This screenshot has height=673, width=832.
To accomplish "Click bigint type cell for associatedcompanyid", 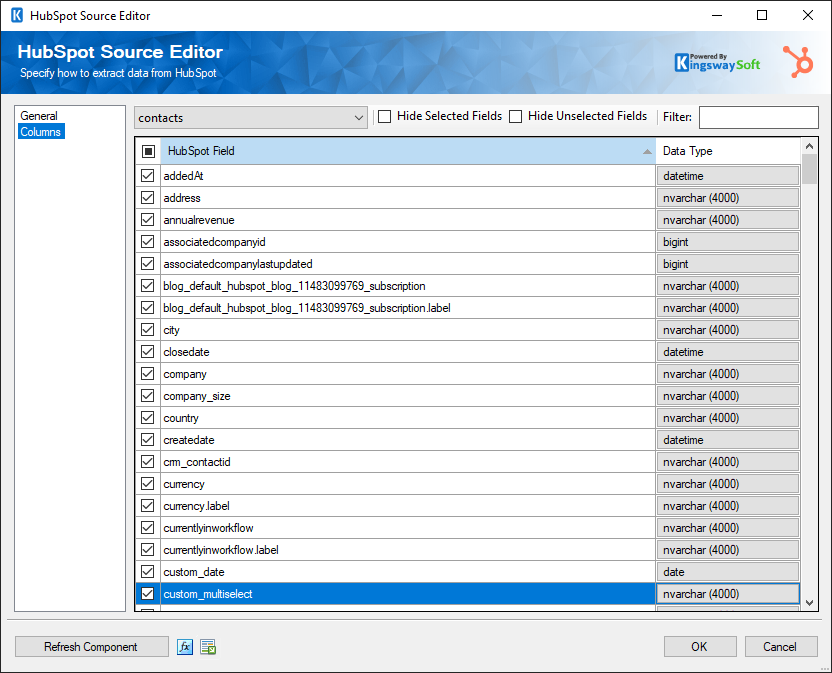I will click(x=727, y=242).
